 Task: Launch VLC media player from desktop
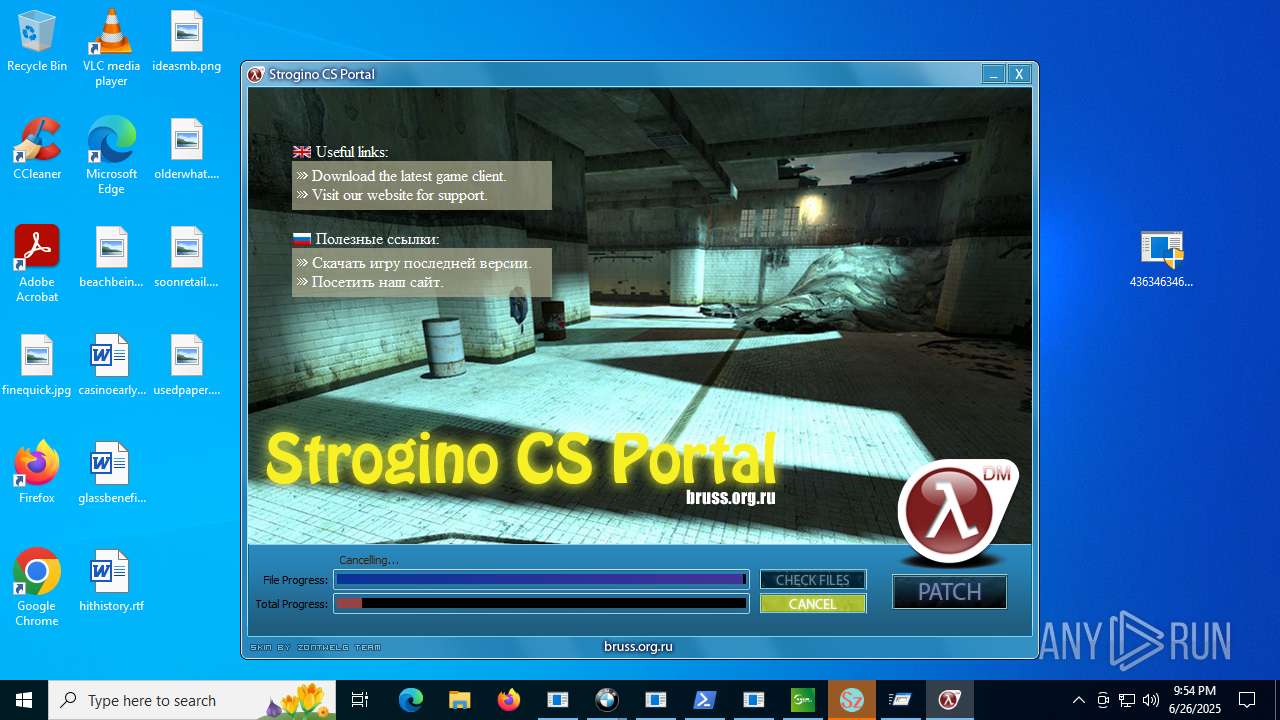point(111,47)
